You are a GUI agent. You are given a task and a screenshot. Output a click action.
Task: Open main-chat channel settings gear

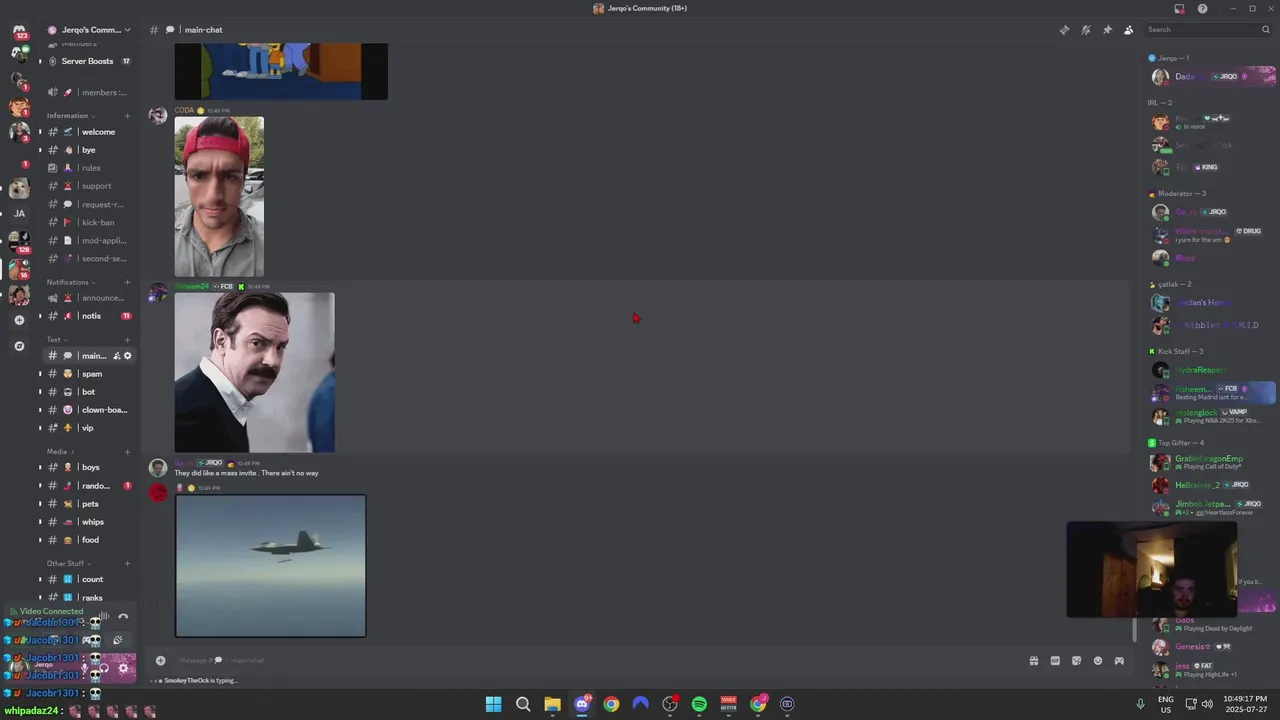click(127, 356)
